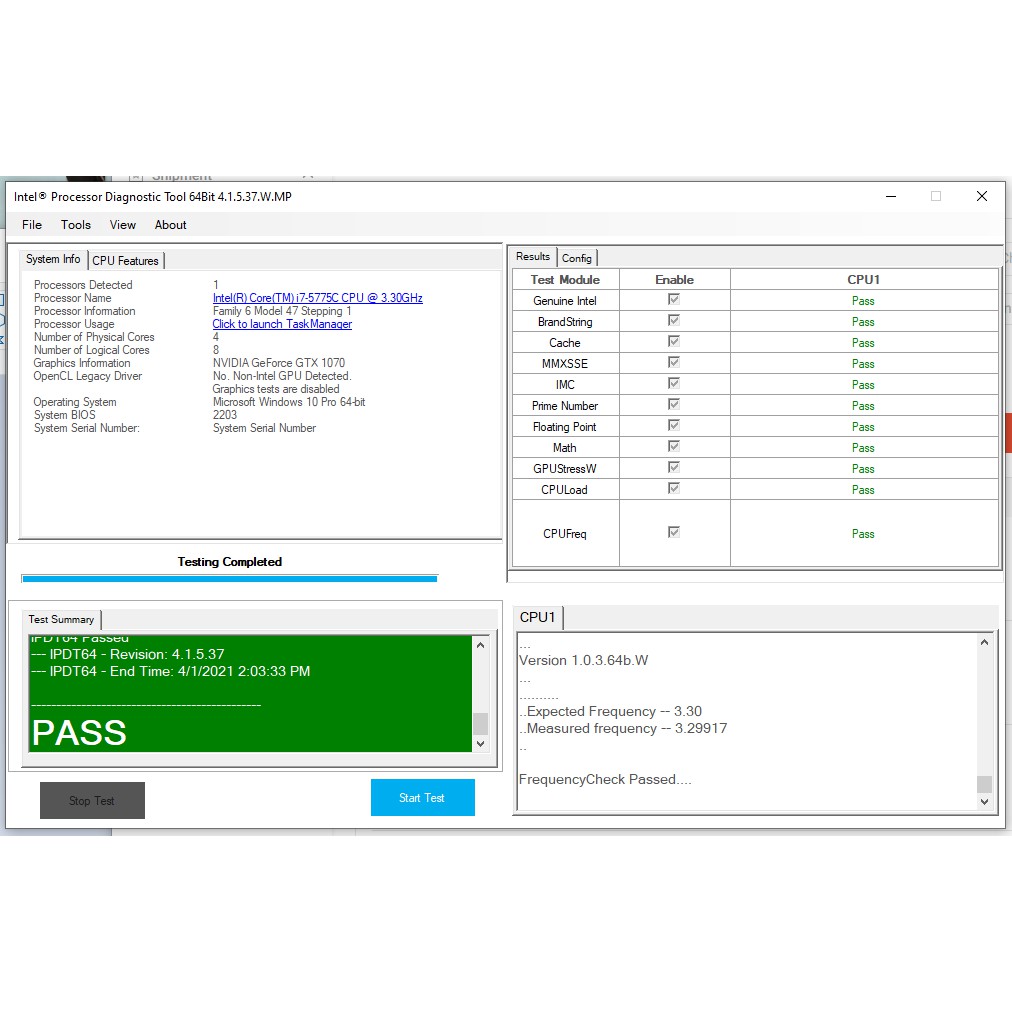The image size is (1012, 1012).
Task: Open the About menu
Action: (x=171, y=225)
